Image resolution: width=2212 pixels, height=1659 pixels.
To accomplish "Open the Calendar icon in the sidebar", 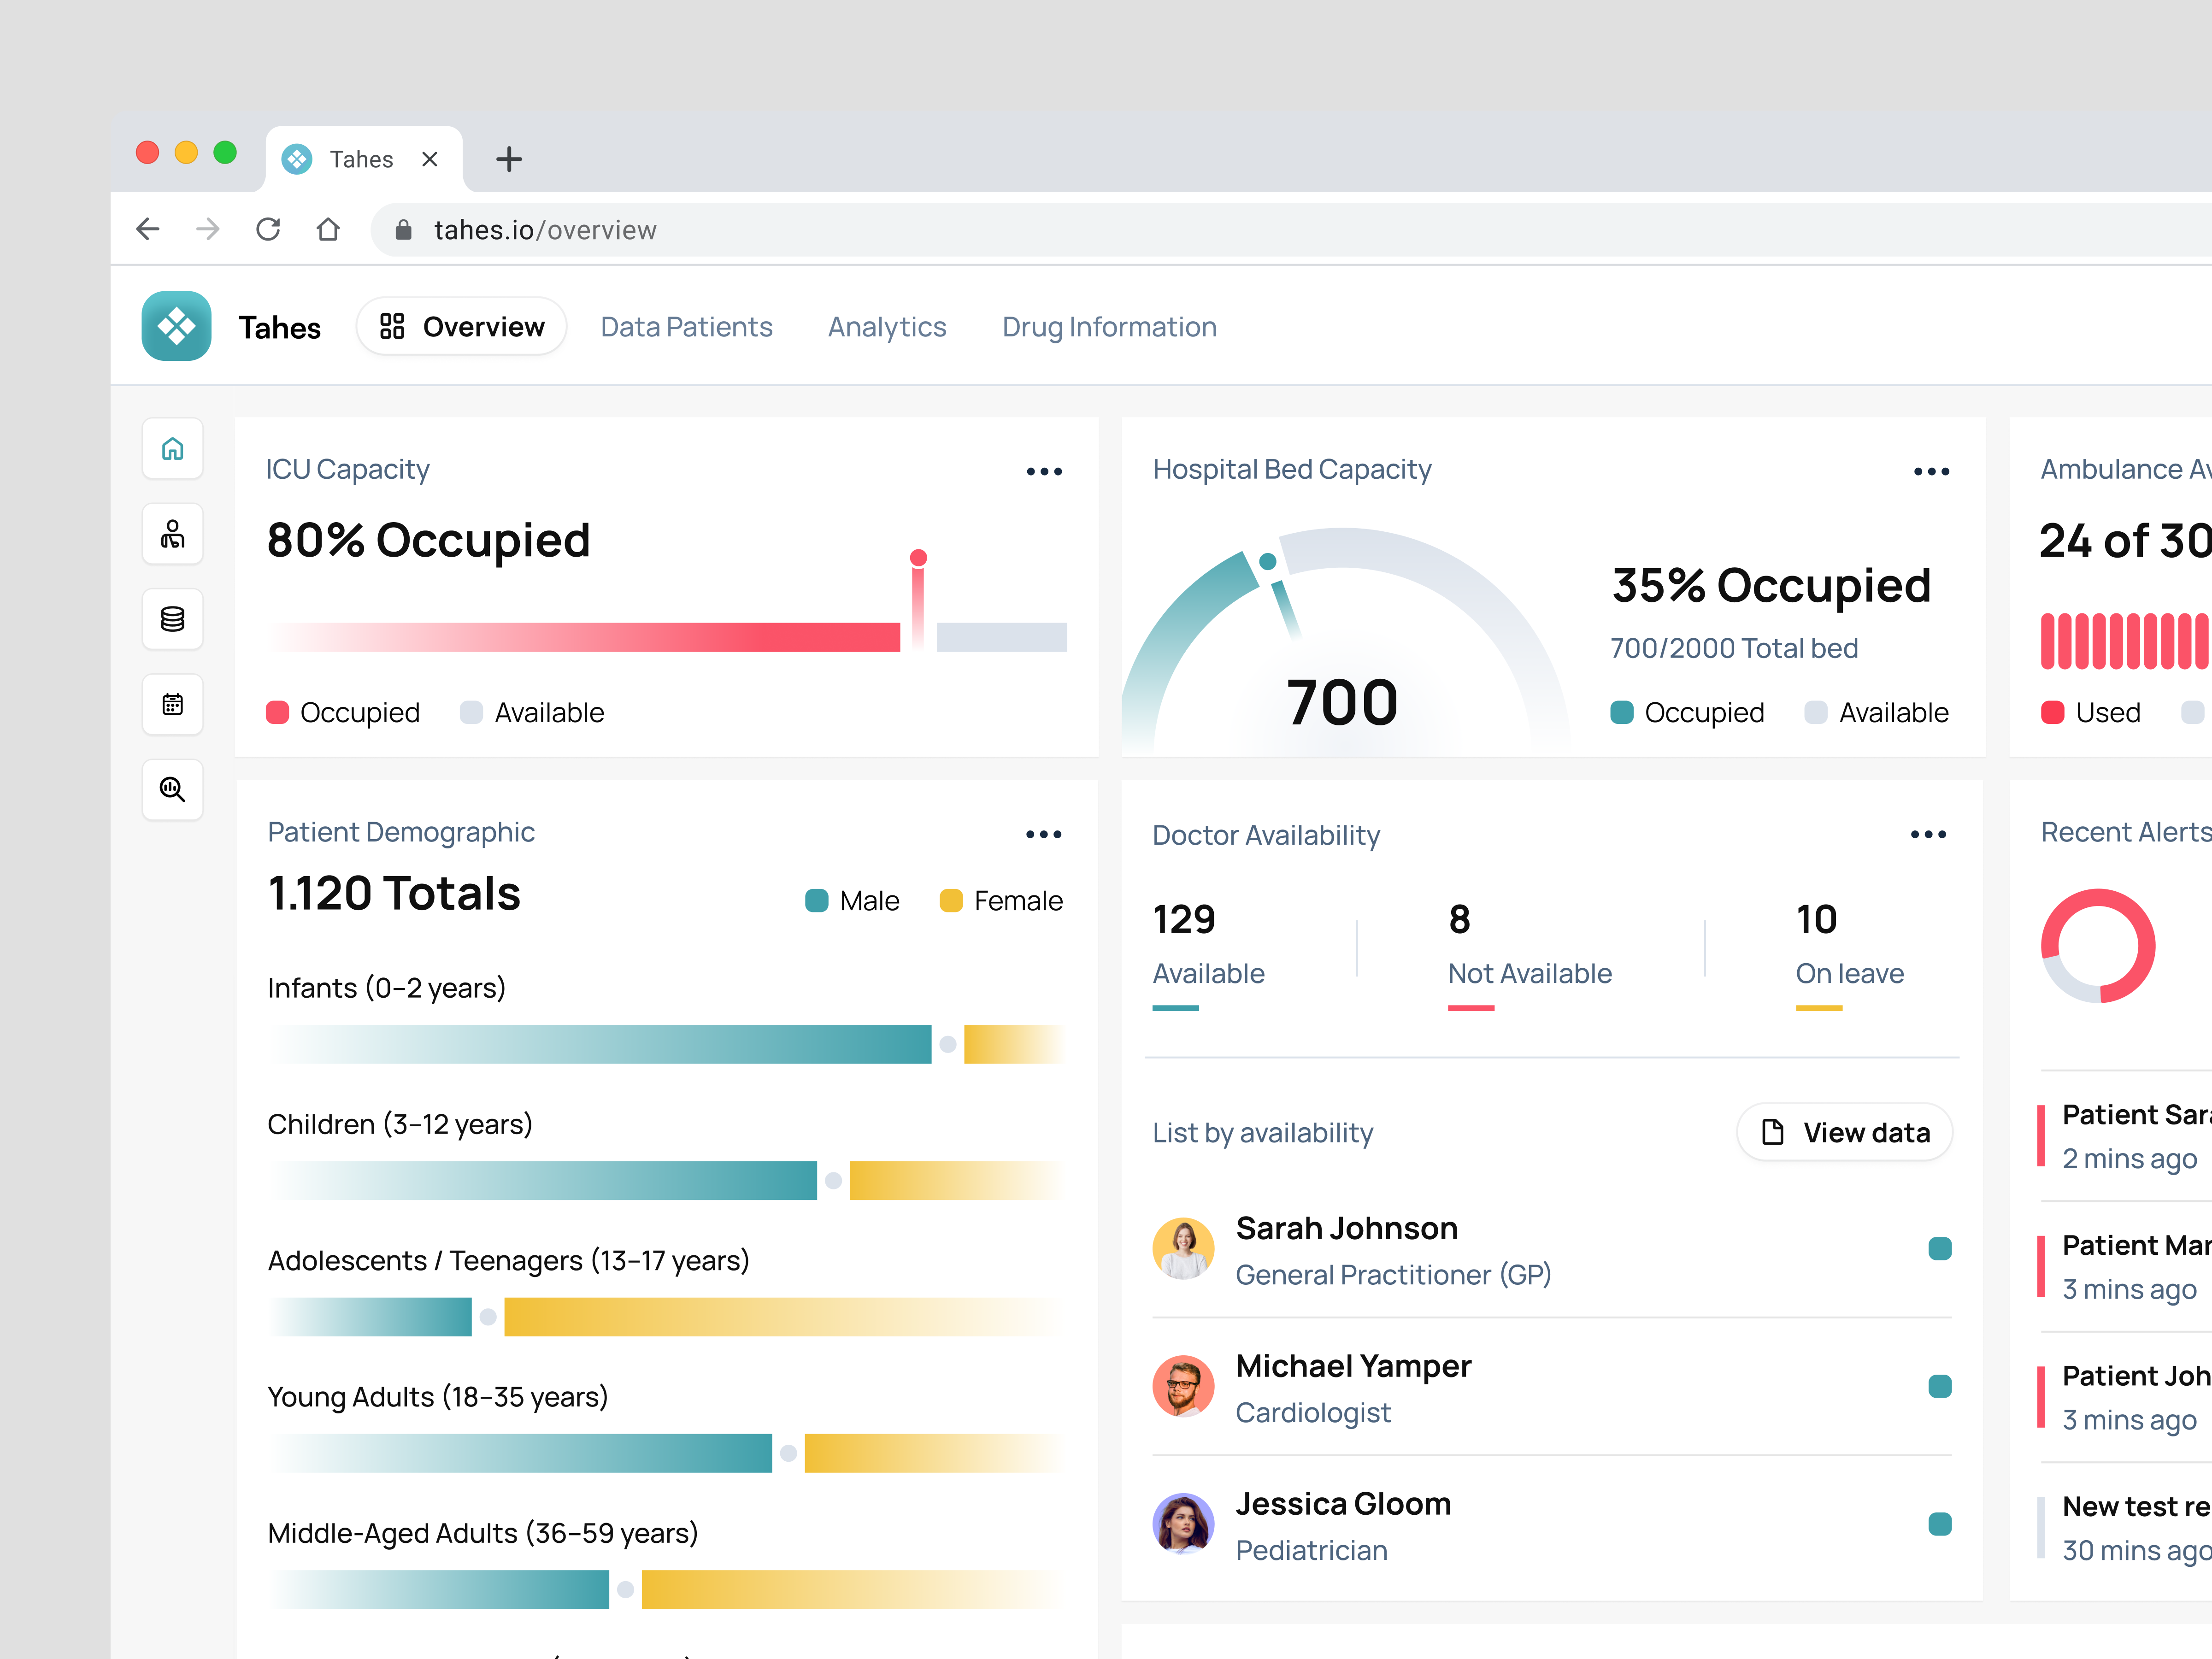I will 172,704.
